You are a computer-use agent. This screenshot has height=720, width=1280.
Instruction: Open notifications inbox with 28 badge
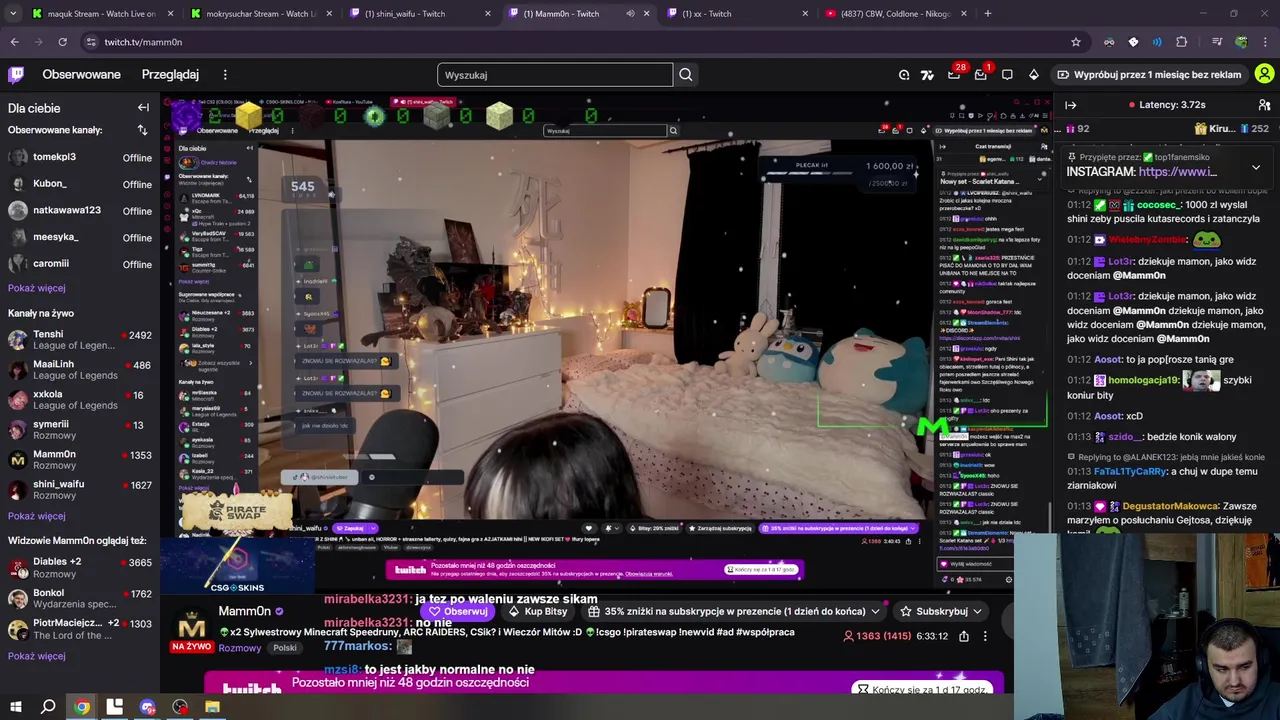954,75
